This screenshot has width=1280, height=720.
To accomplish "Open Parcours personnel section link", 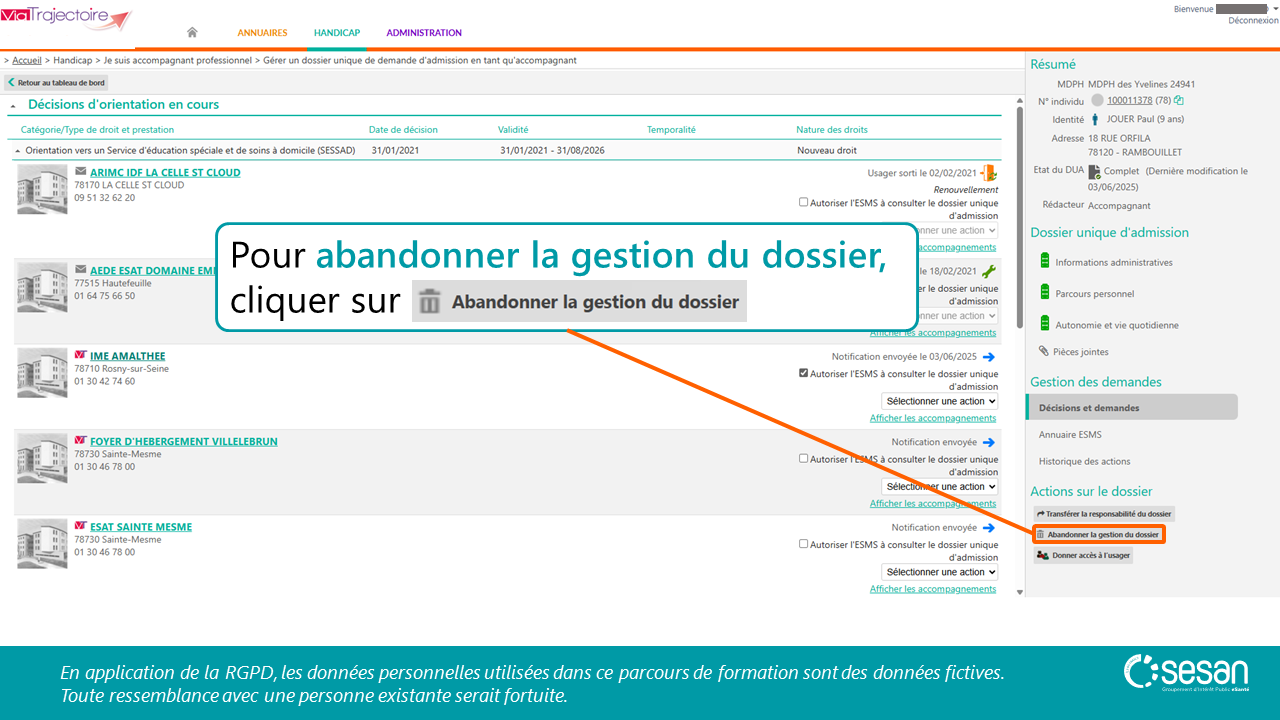I will coord(1095,294).
